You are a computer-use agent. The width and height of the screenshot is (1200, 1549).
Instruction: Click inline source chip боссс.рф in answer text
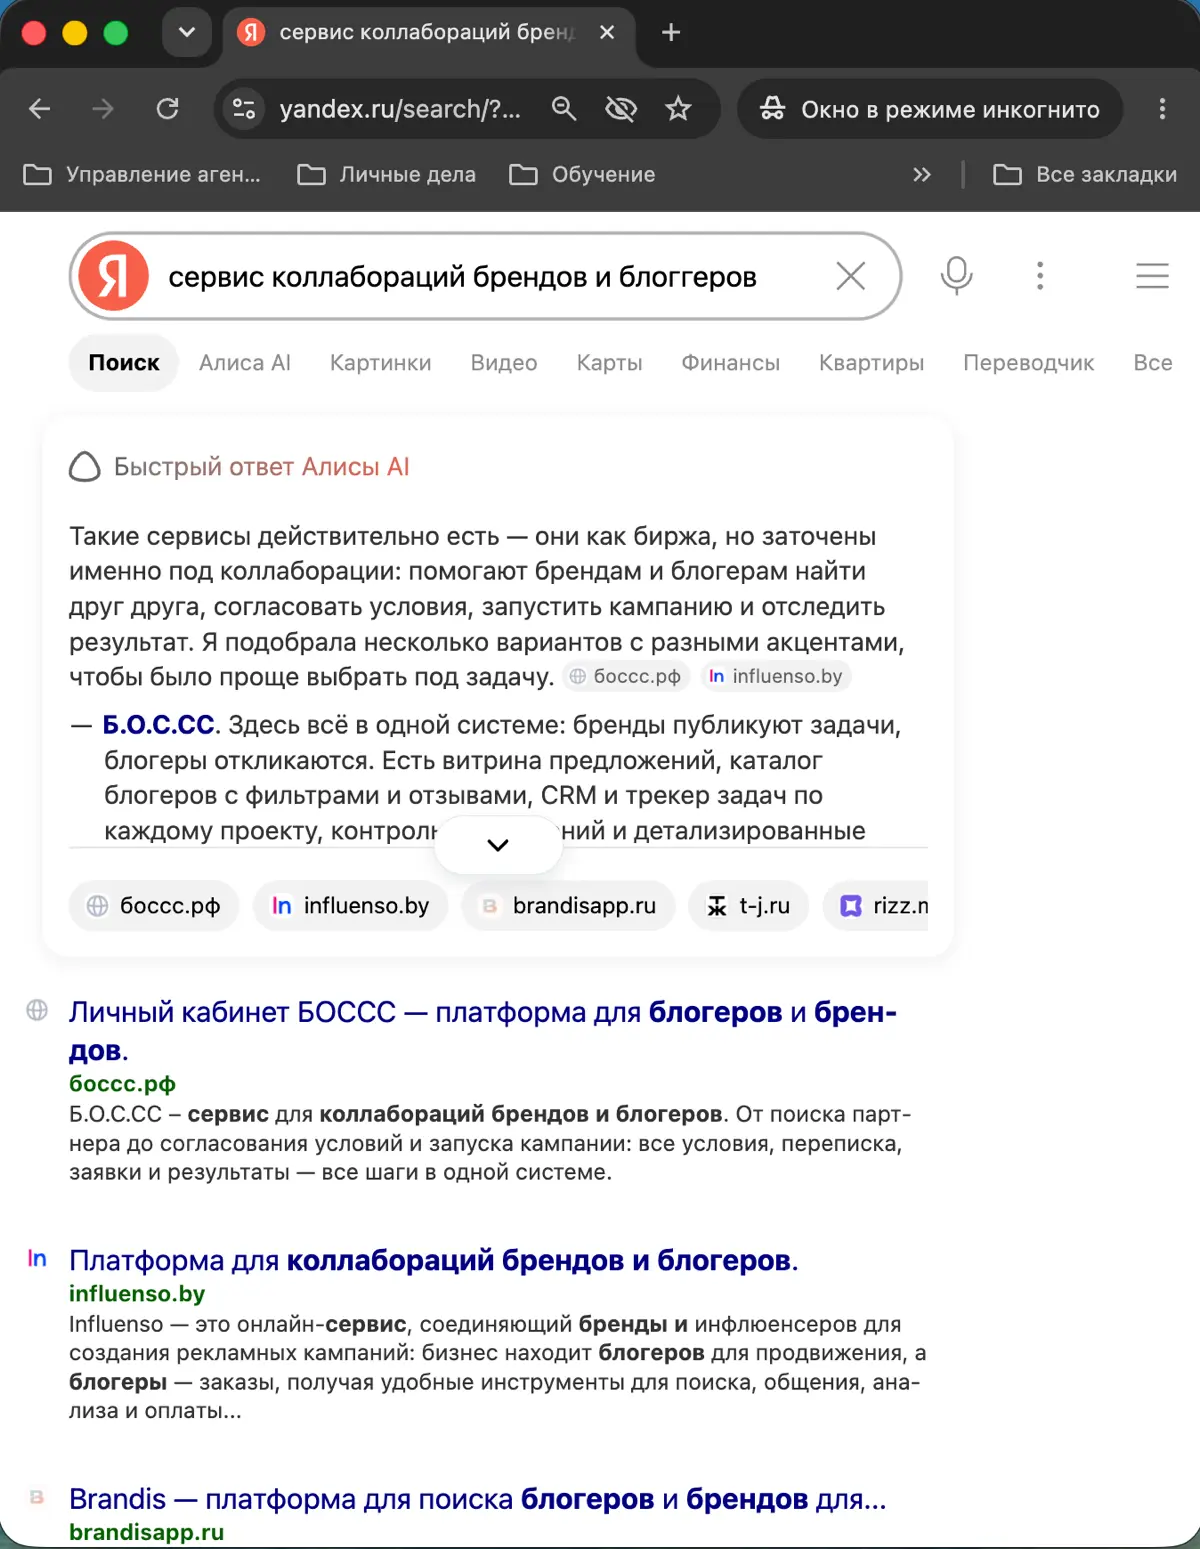(626, 677)
